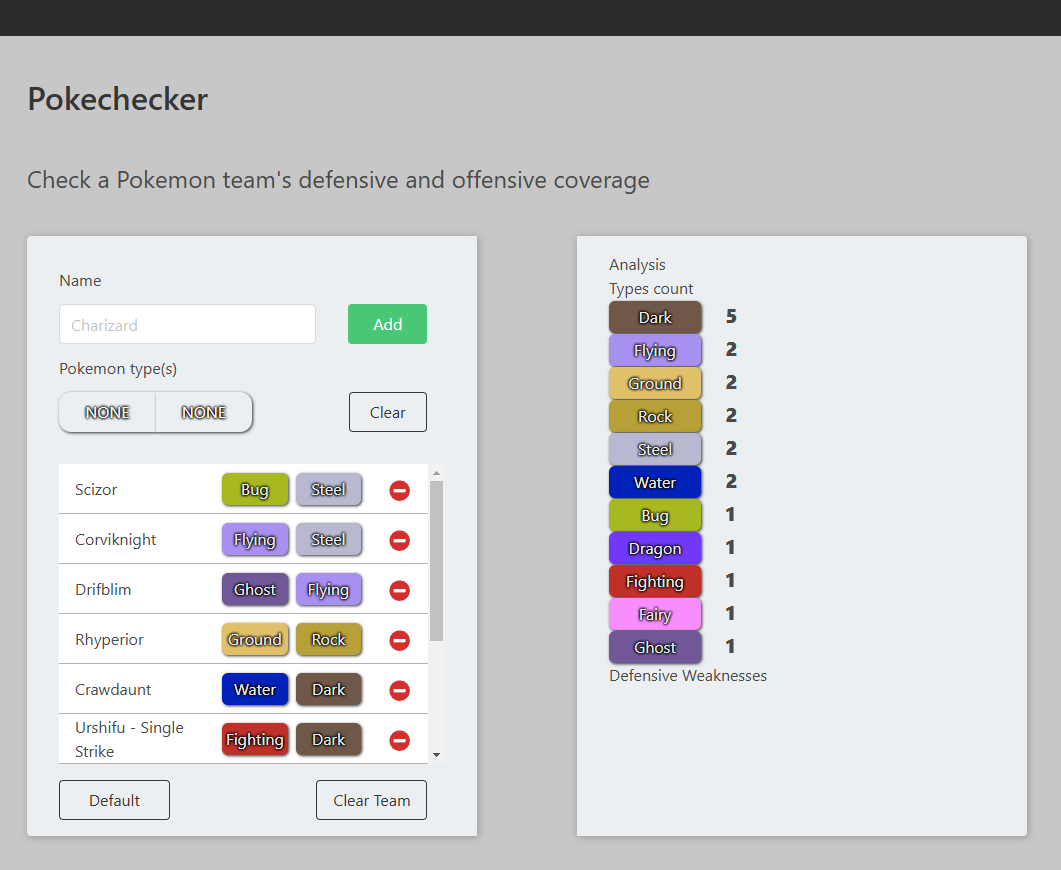Remove Crawdaunt from the team
The height and width of the screenshot is (870, 1061).
pyautogui.click(x=399, y=691)
